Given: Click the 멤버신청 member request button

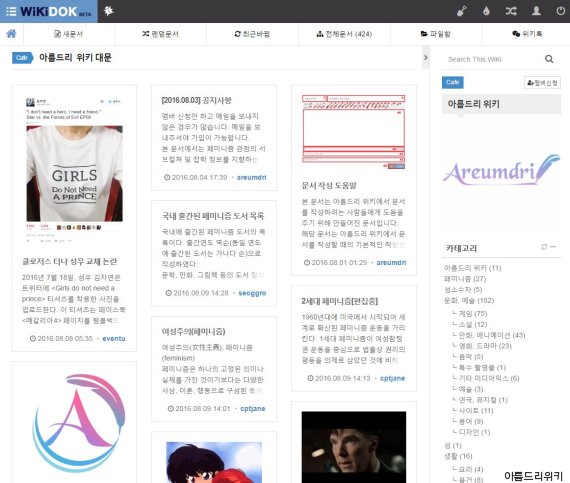Looking at the screenshot, I should pyautogui.click(x=542, y=83).
